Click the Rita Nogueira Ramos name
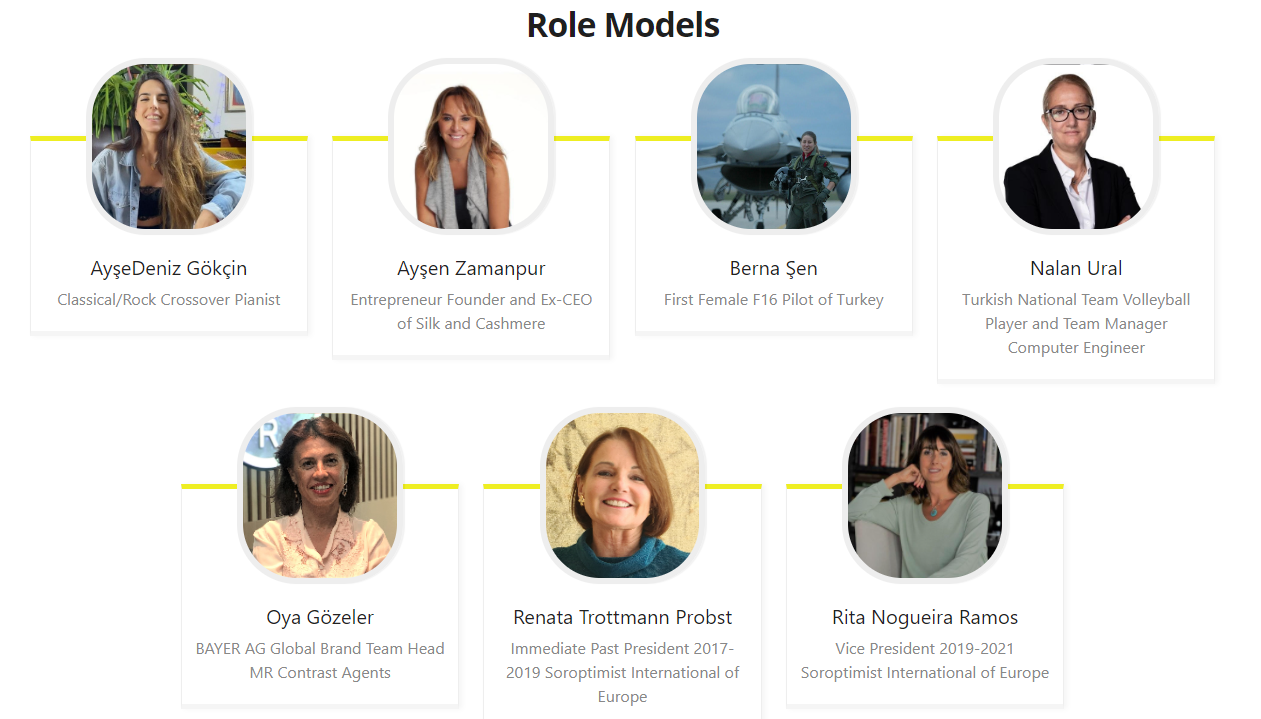1261x719 pixels. 925,617
